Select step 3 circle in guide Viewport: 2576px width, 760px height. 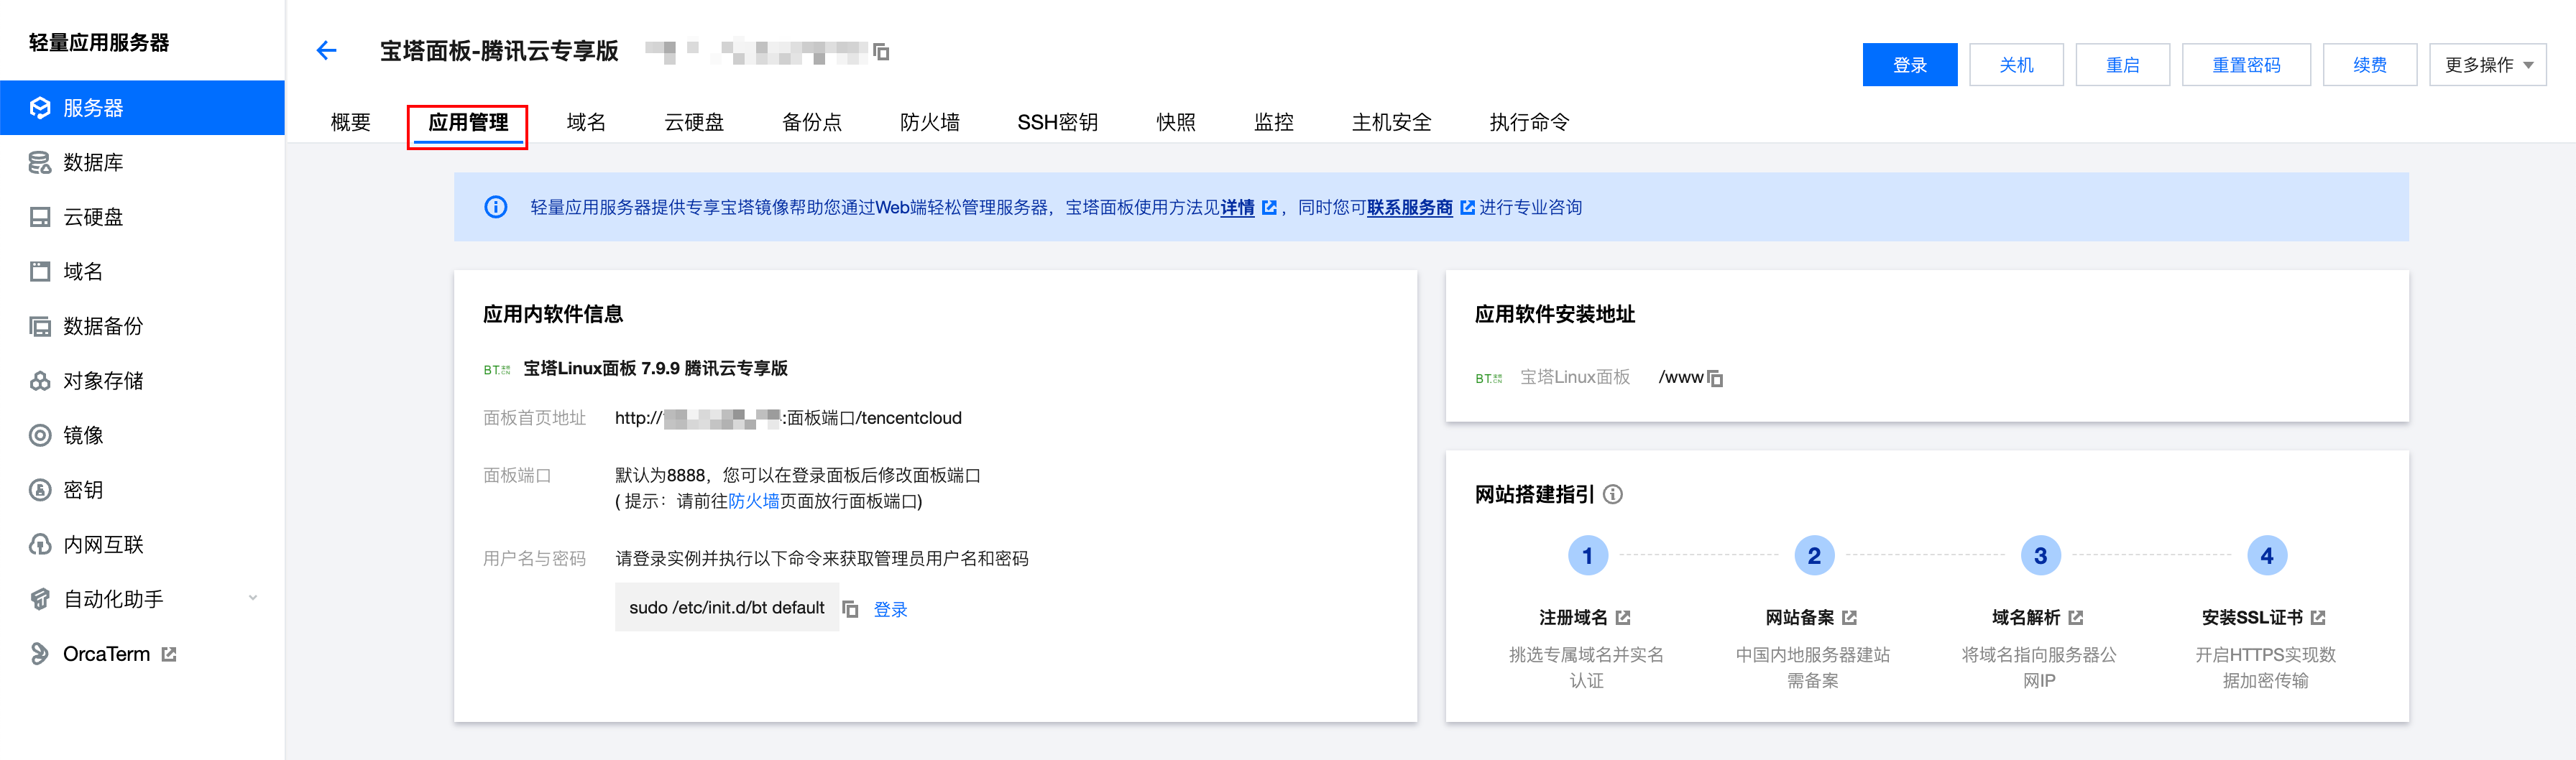(x=2040, y=555)
